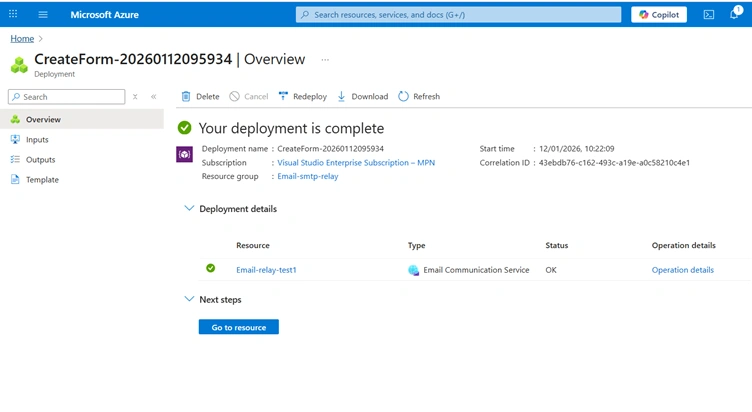Image resolution: width=752 pixels, height=412 pixels.
Task: Click the green deployment complete checkmark
Action: click(184, 128)
